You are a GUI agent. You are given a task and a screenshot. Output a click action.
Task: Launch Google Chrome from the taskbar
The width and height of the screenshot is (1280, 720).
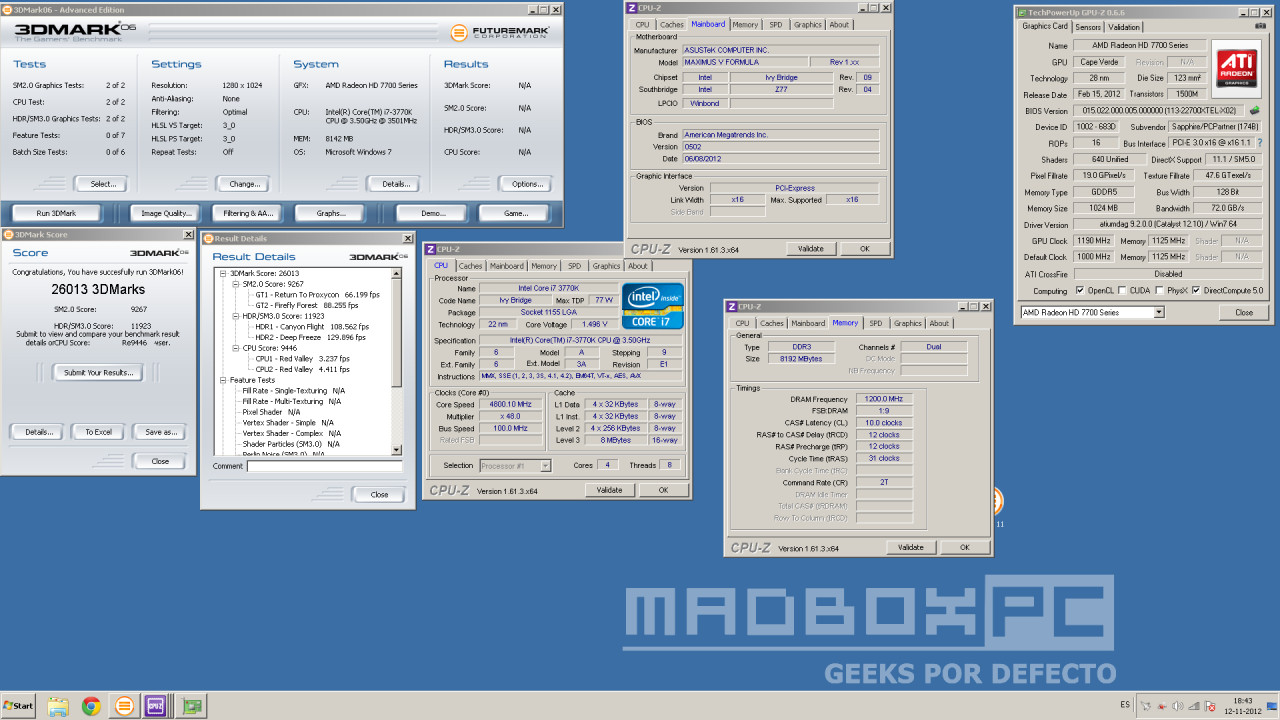click(x=91, y=705)
